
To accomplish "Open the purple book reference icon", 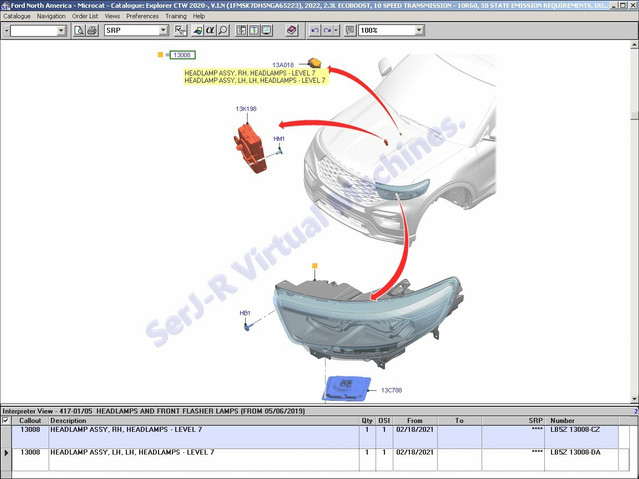I will (x=292, y=30).
